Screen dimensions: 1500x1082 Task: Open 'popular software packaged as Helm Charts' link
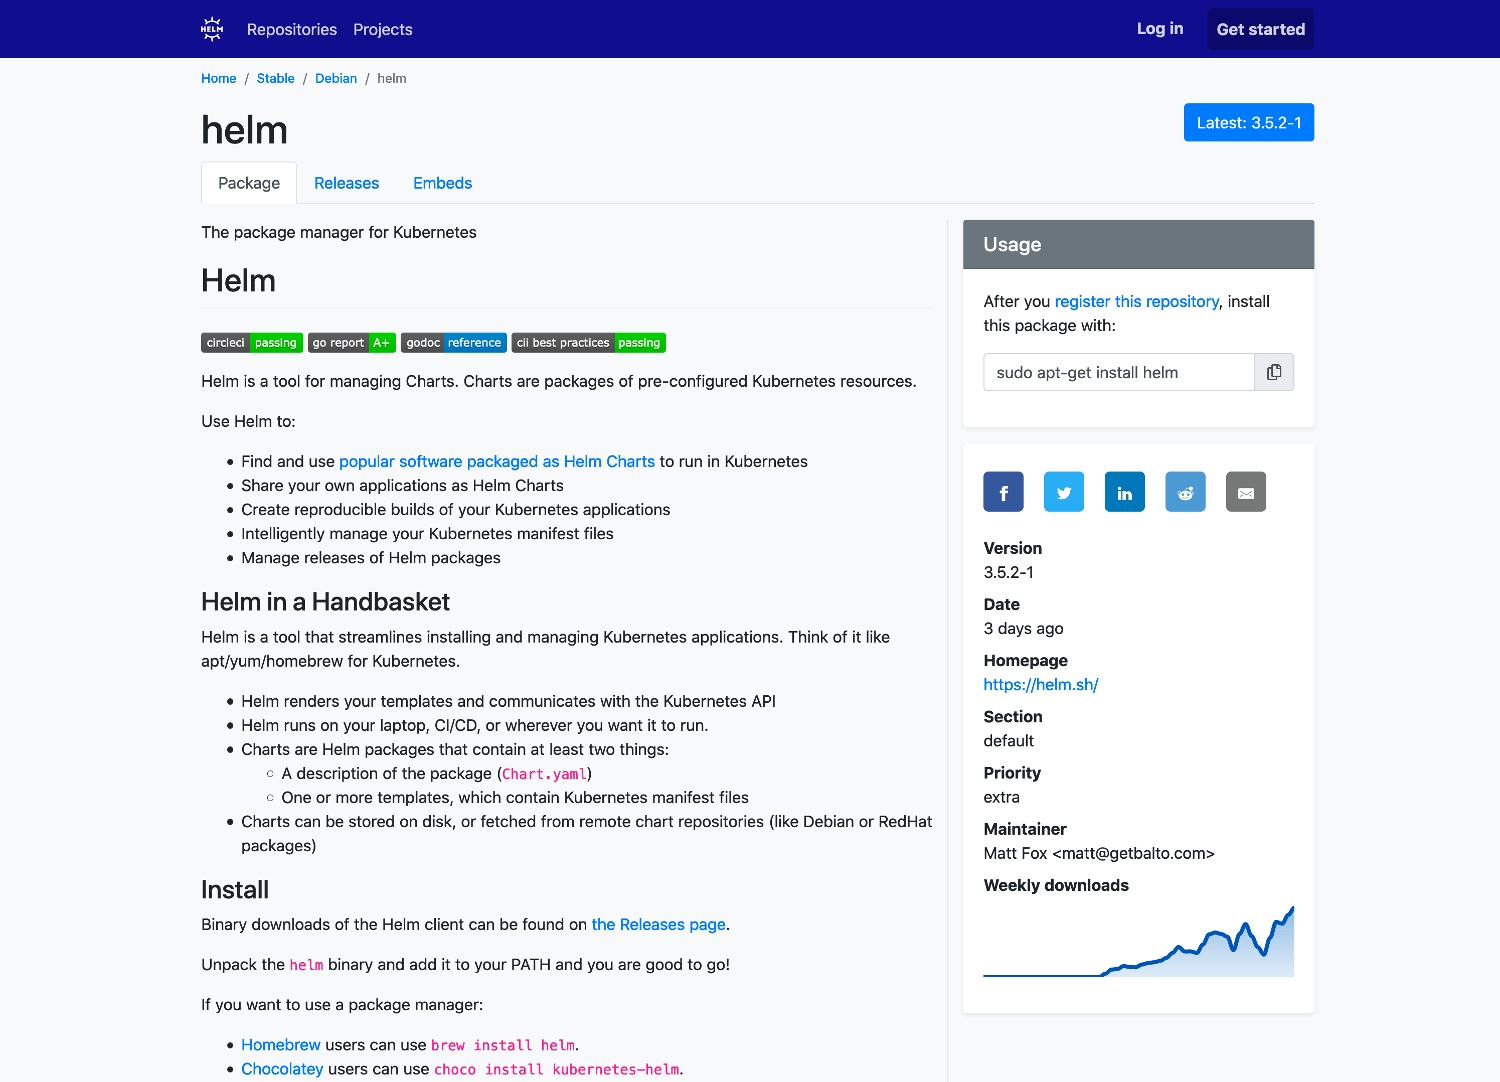pyautogui.click(x=497, y=461)
